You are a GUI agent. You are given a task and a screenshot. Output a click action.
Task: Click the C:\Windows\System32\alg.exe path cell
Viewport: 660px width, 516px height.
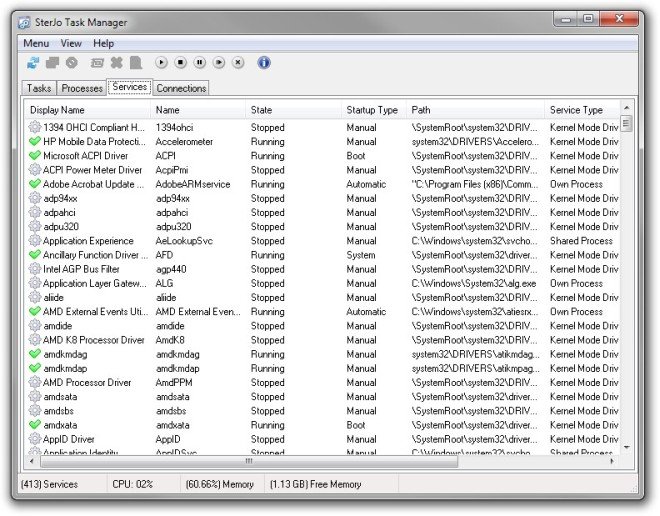pos(474,283)
